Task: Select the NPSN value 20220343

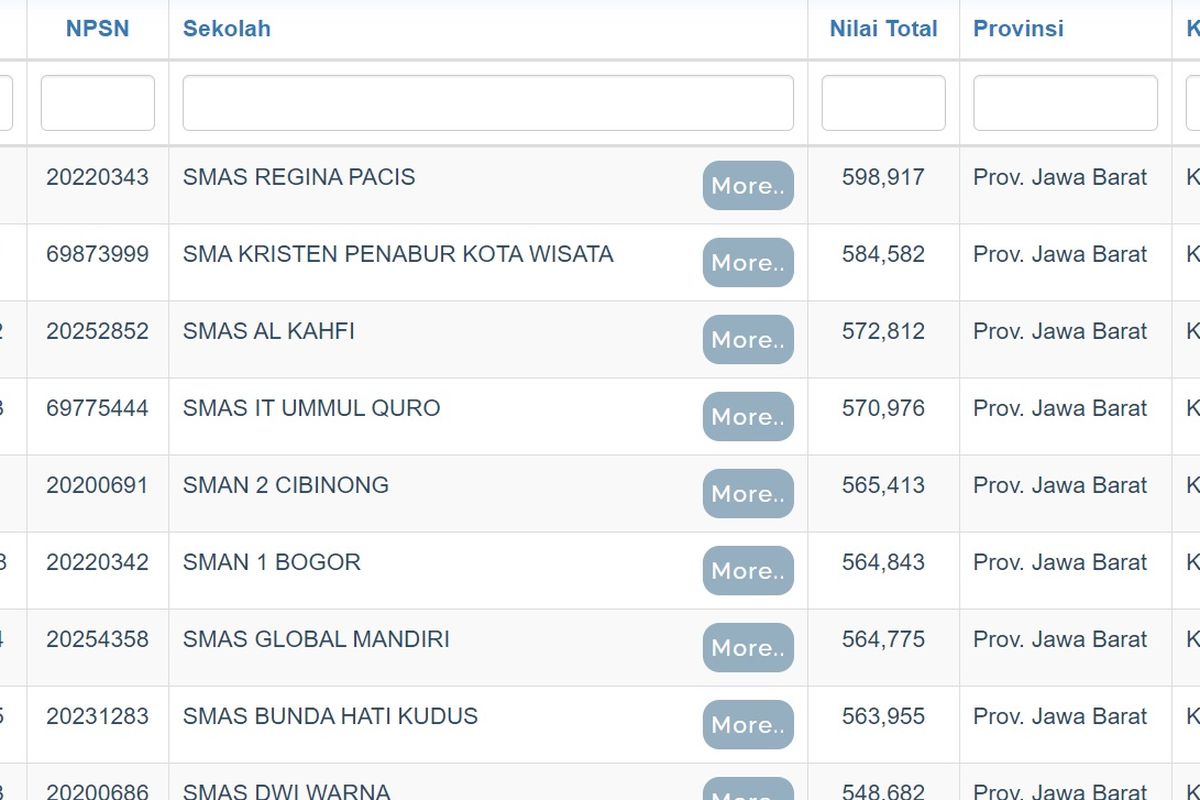Action: [97, 177]
